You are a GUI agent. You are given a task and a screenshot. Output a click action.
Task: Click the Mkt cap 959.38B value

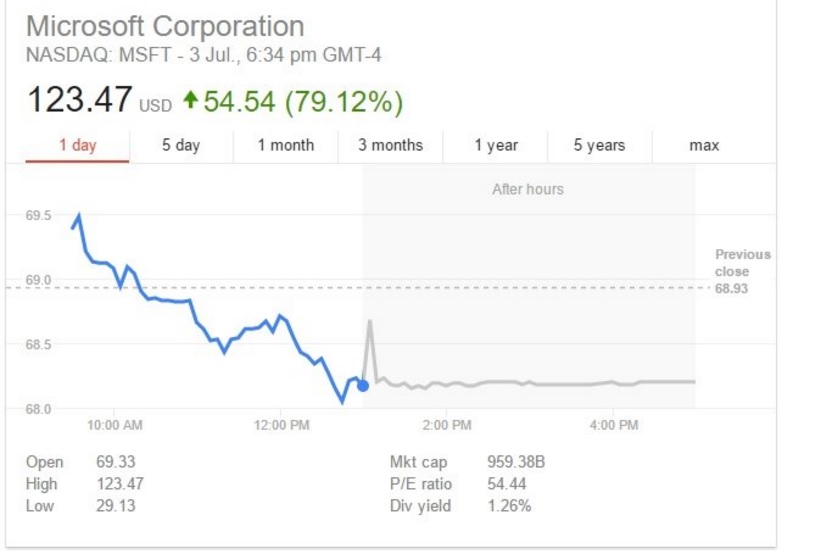pos(516,462)
